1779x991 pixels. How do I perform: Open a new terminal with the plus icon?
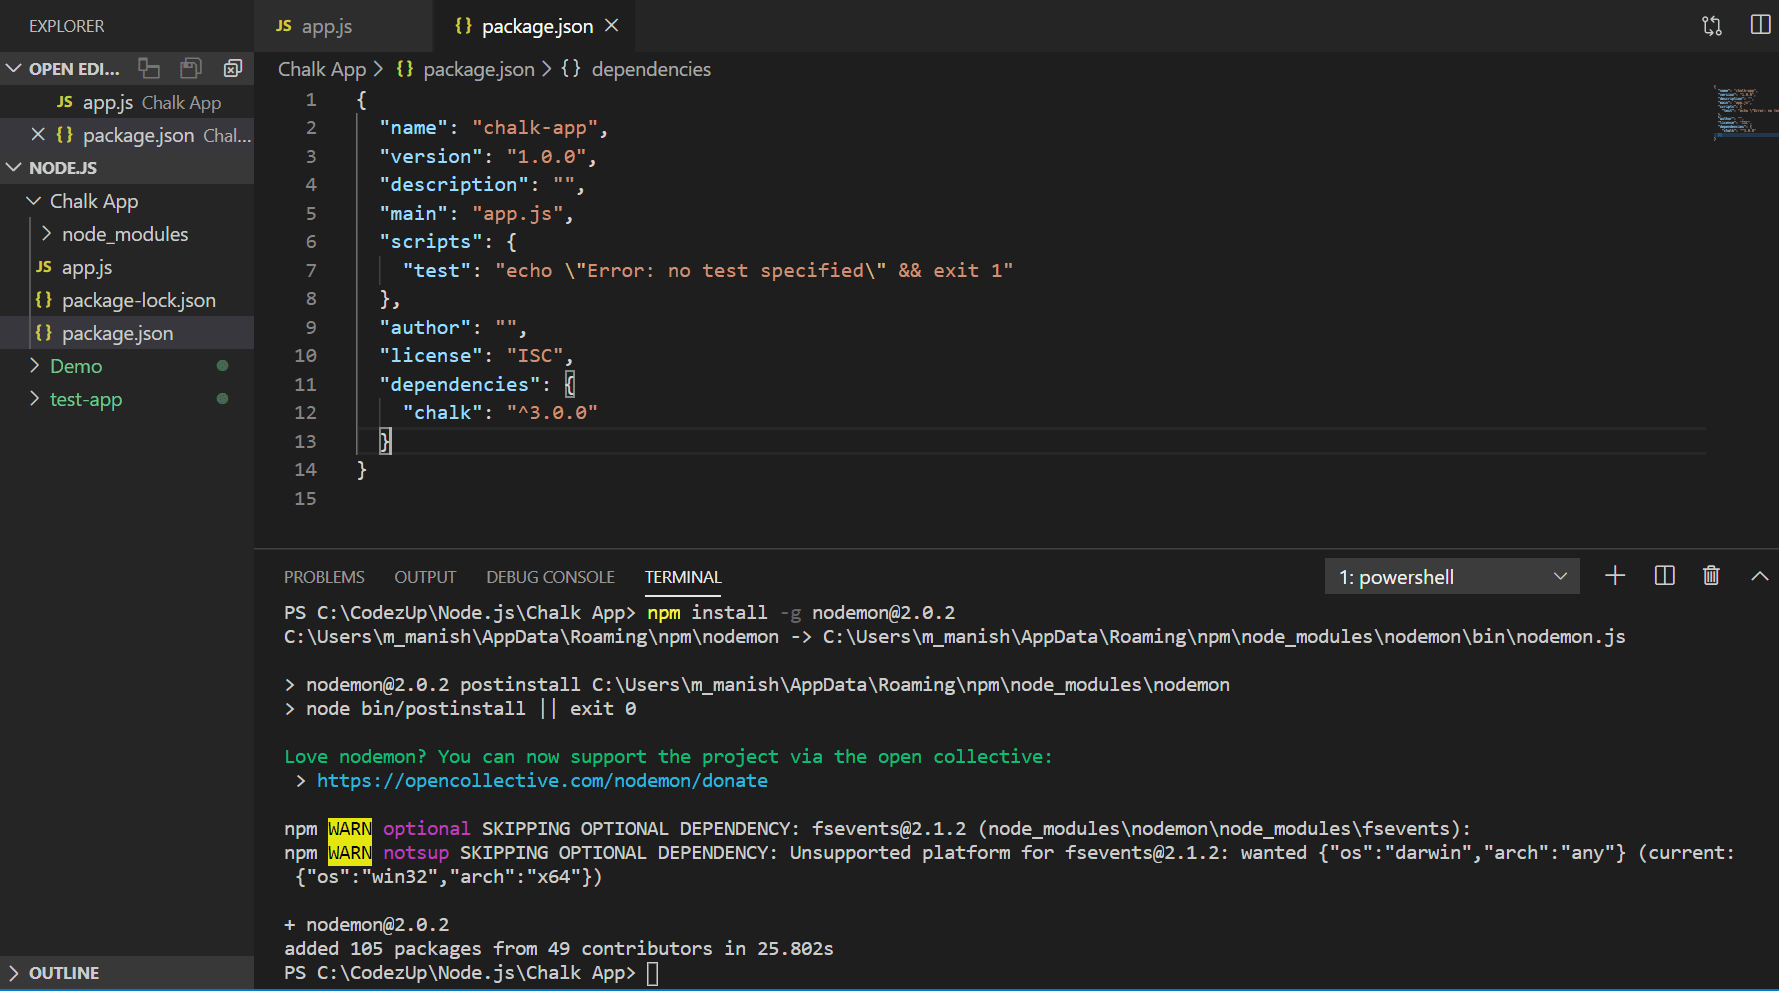point(1614,575)
